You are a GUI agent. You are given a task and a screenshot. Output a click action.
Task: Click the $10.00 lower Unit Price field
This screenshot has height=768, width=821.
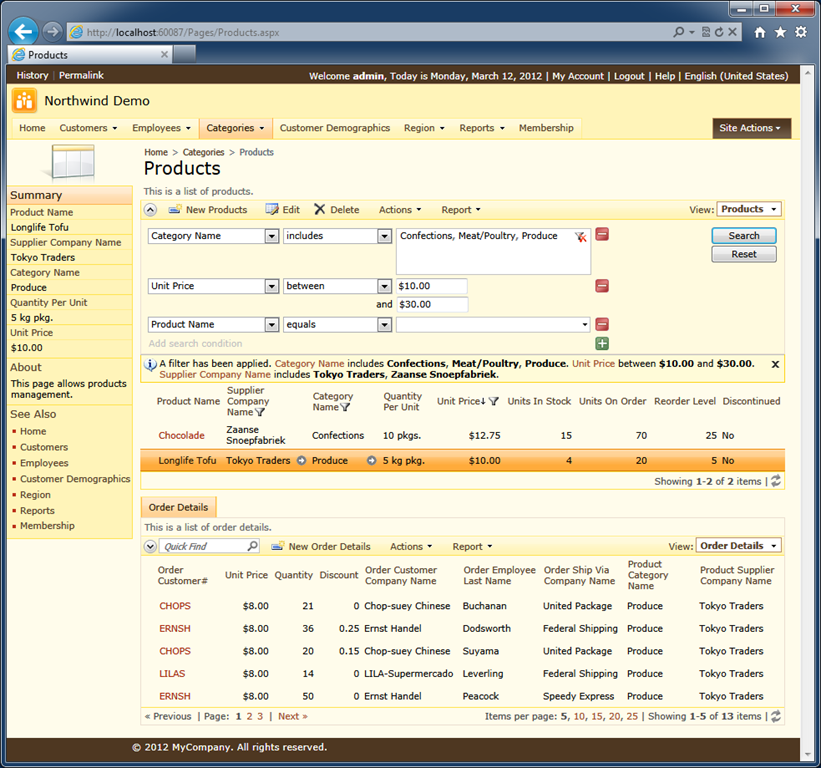(x=431, y=286)
